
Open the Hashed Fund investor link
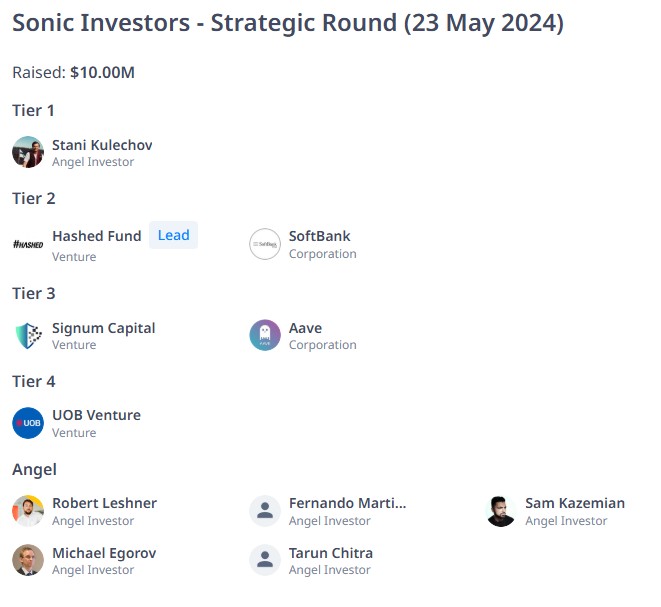(x=97, y=236)
